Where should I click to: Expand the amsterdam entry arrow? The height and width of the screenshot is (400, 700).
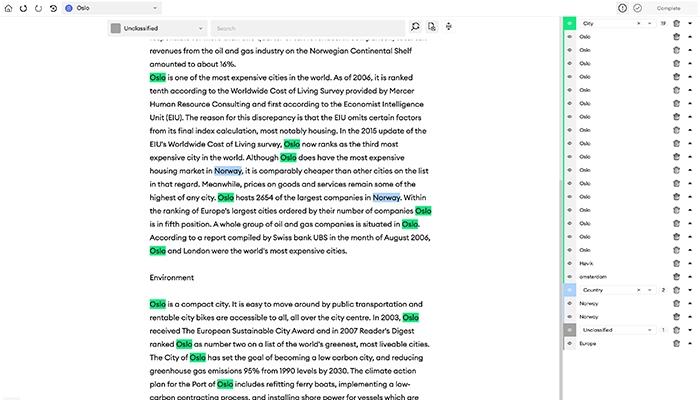pyautogui.click(x=690, y=277)
